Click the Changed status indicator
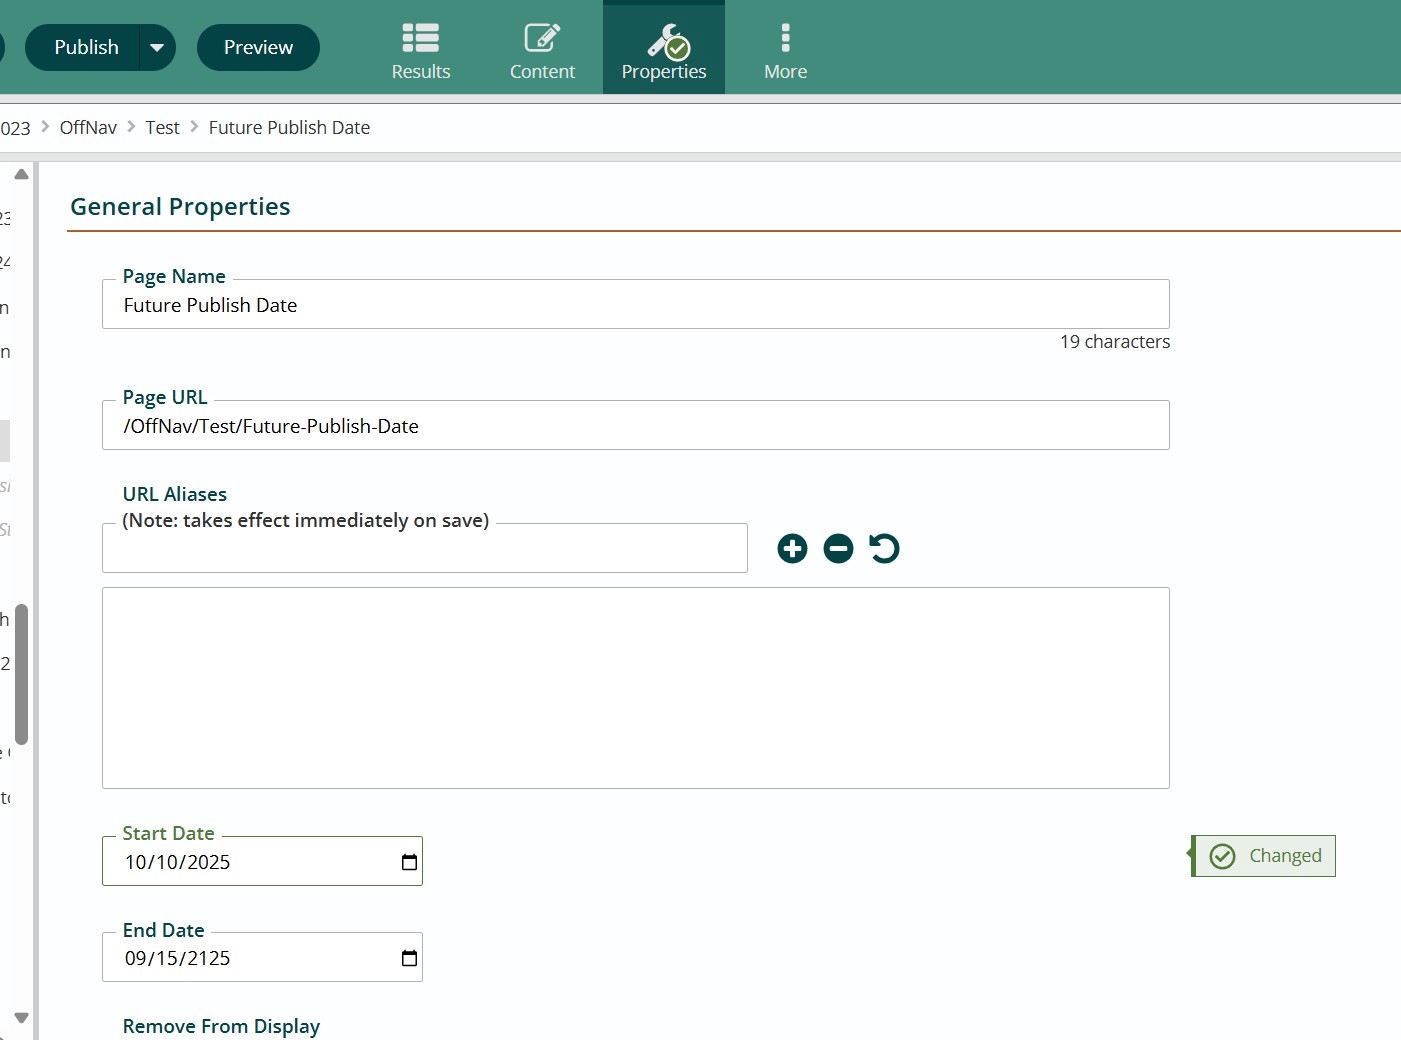The height and width of the screenshot is (1040, 1401). click(x=1263, y=856)
